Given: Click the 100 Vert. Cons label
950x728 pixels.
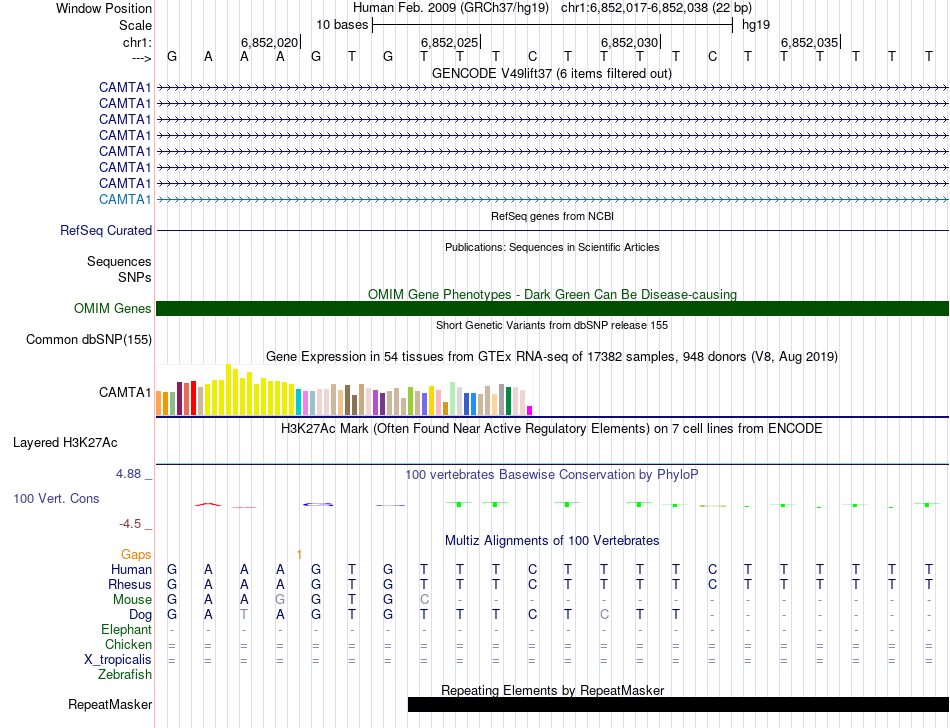Looking at the screenshot, I should click(59, 497).
